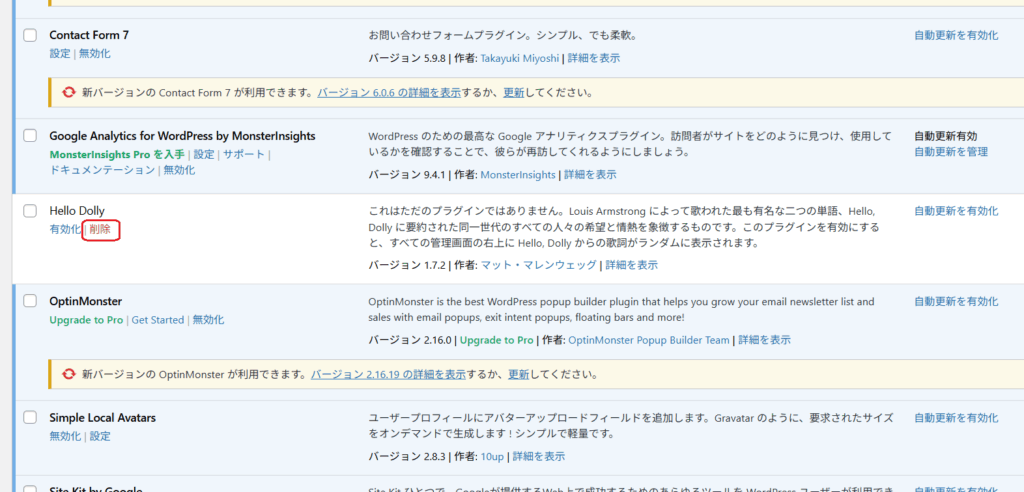Click 更新 link in Contact Form 7 notice
This screenshot has height=492, width=1024.
[x=513, y=93]
